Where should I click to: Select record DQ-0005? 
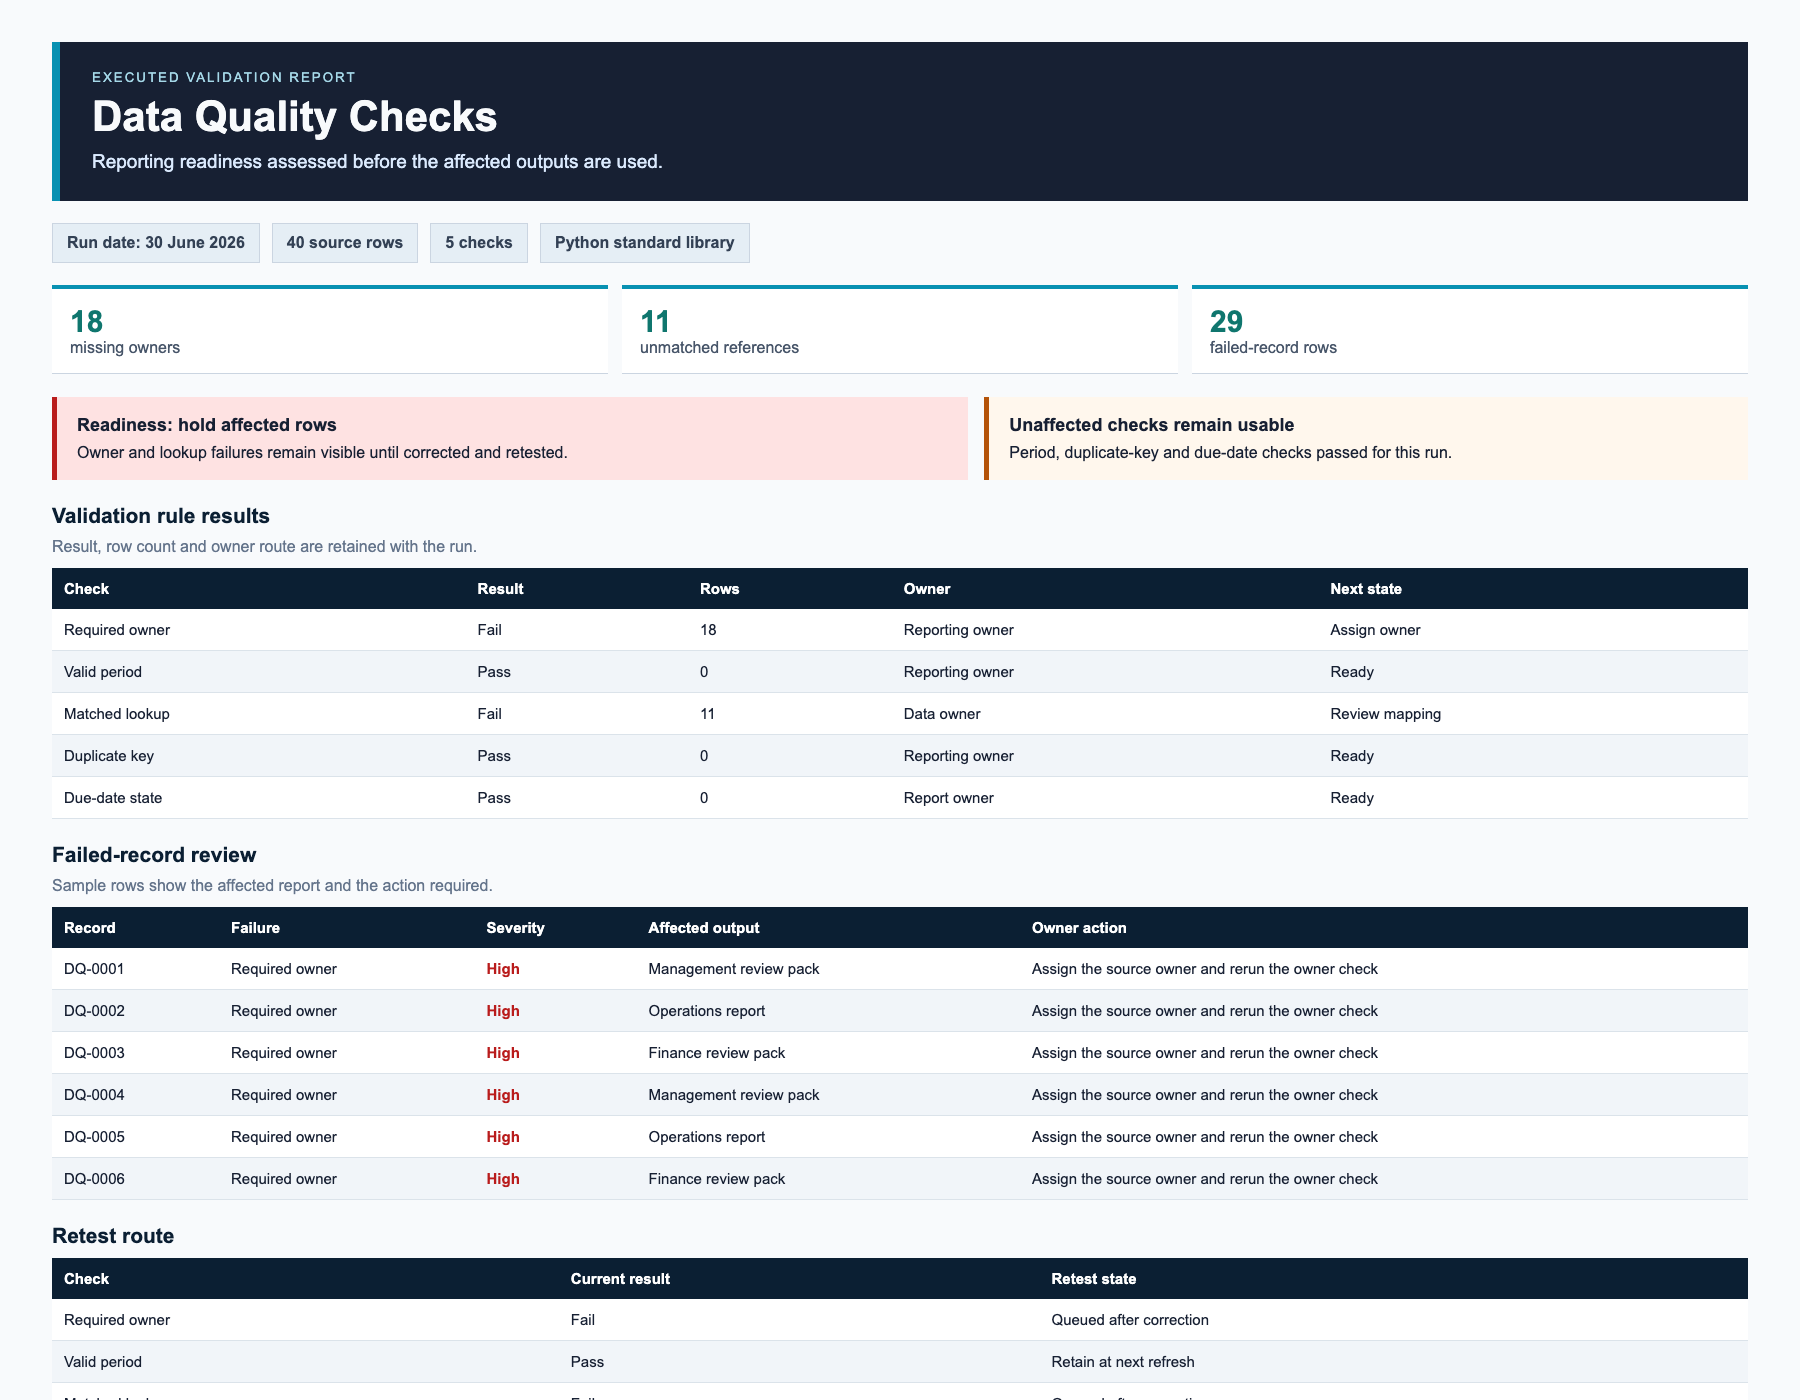[94, 1137]
